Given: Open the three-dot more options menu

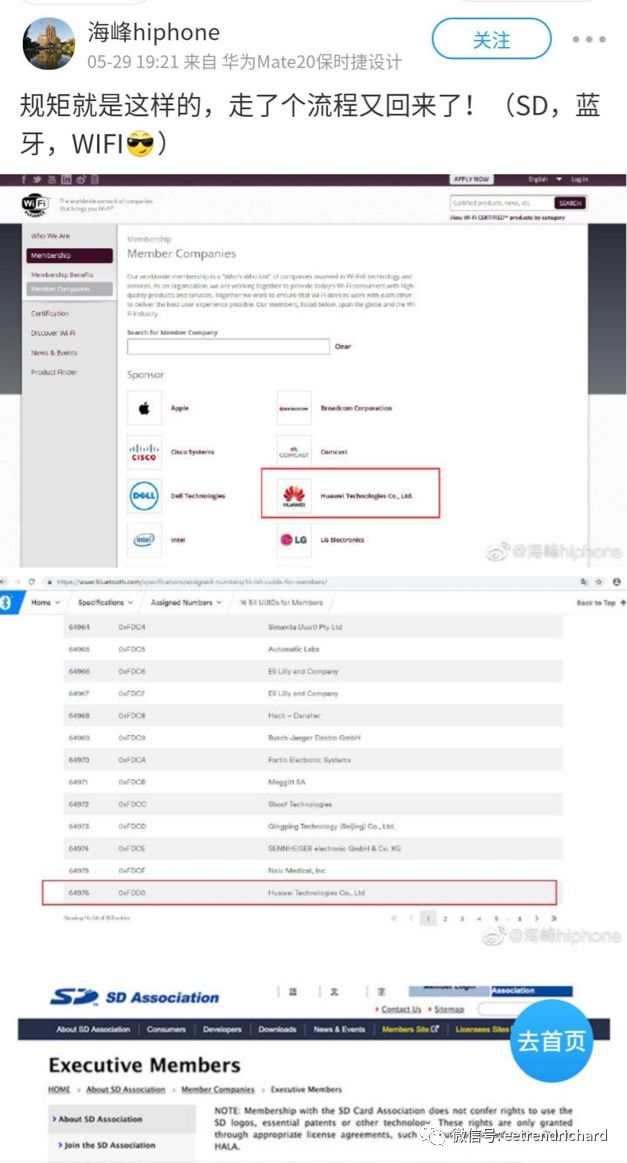Looking at the screenshot, I should click(588, 39).
